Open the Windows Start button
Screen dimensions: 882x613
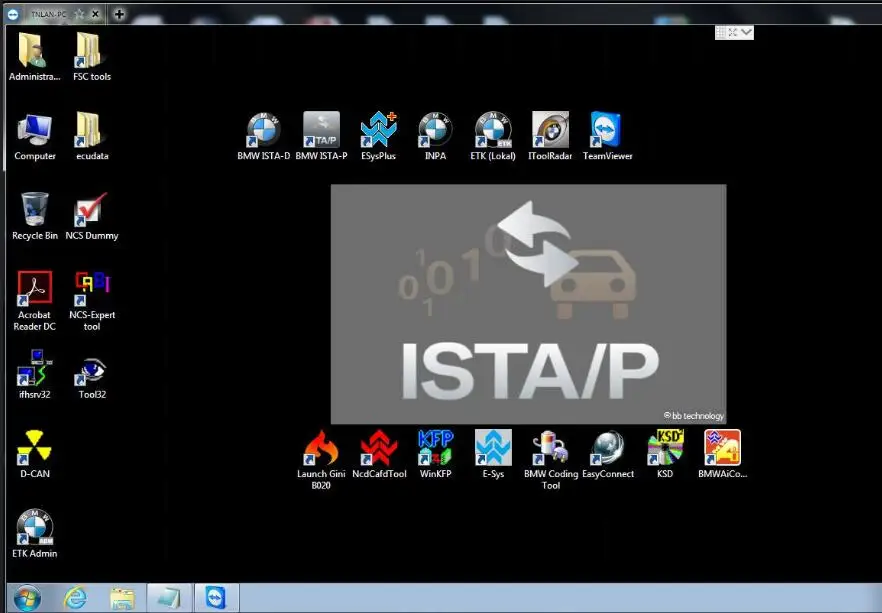pyautogui.click(x=27, y=598)
